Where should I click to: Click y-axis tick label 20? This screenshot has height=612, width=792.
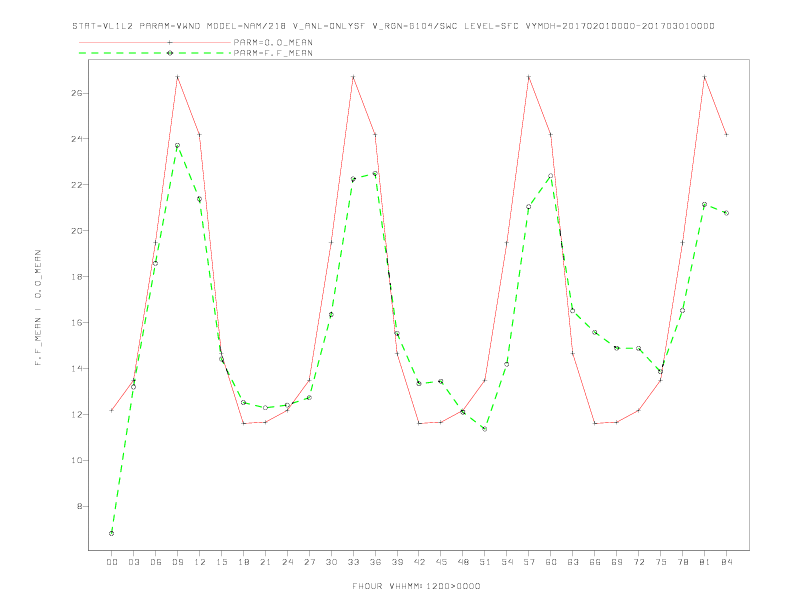77,231
